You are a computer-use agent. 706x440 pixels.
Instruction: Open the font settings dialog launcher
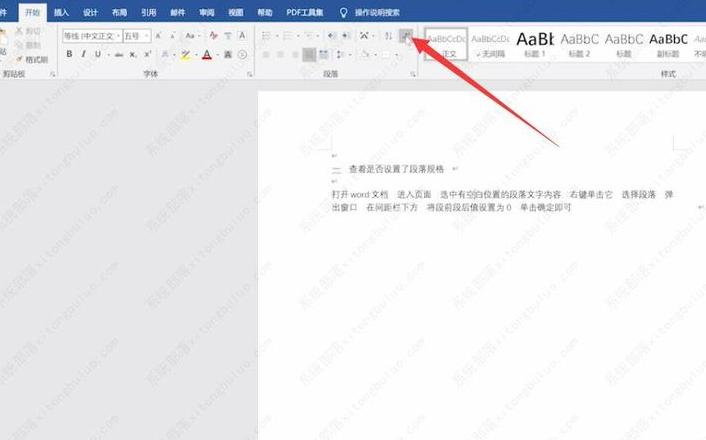249,74
